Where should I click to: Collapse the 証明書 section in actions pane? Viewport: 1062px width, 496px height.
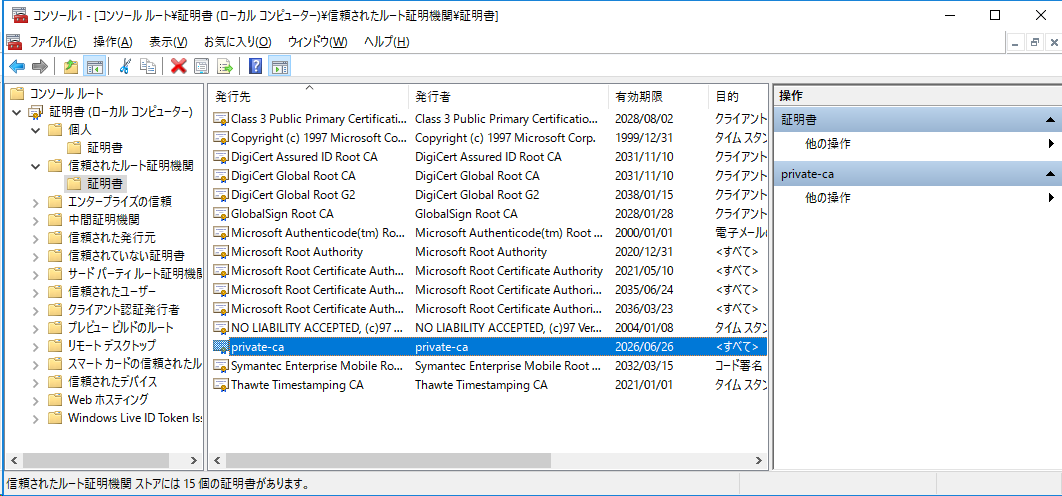click(1050, 119)
